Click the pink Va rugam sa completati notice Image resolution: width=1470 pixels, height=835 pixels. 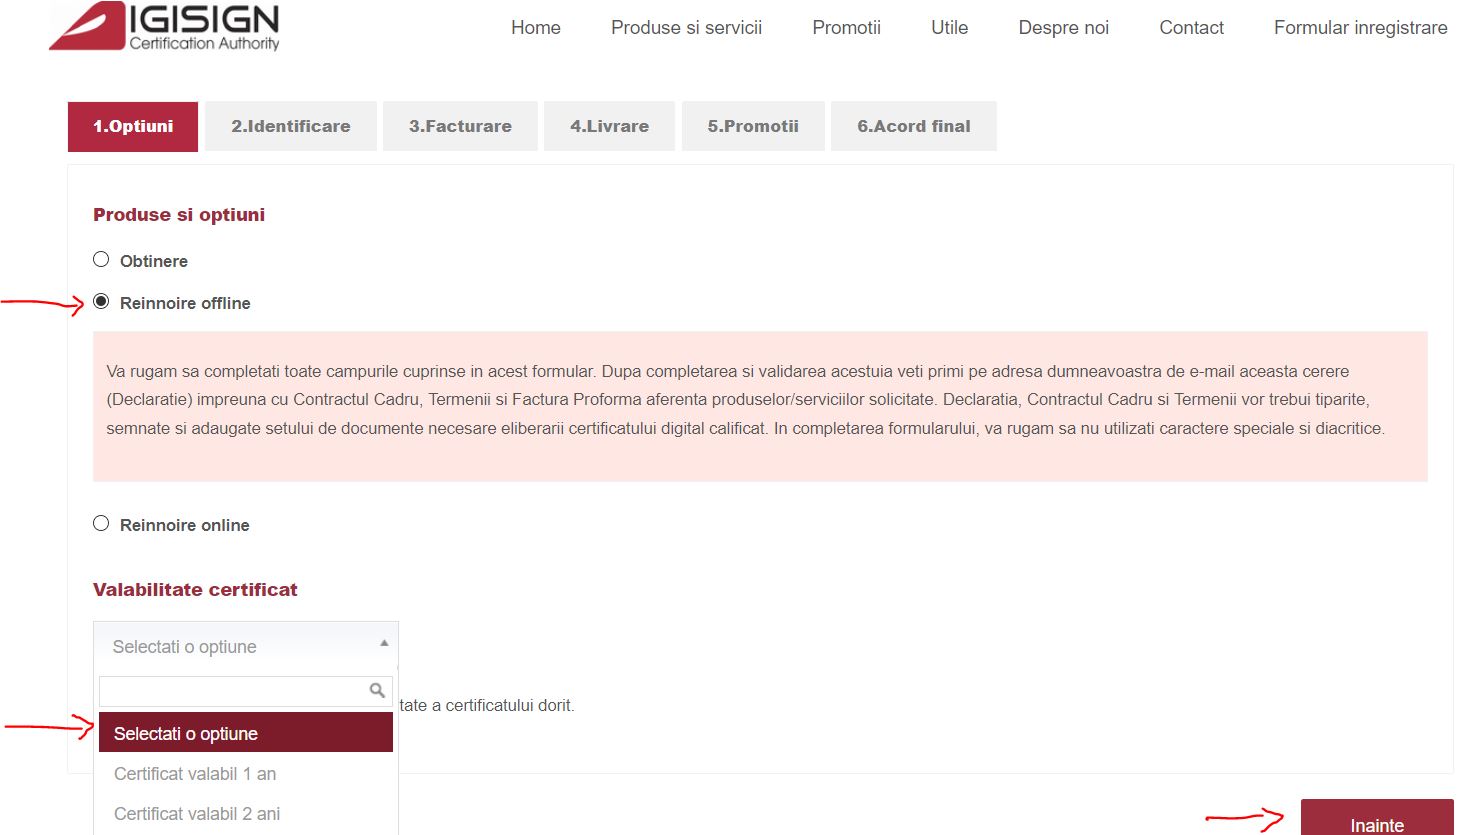pos(760,406)
